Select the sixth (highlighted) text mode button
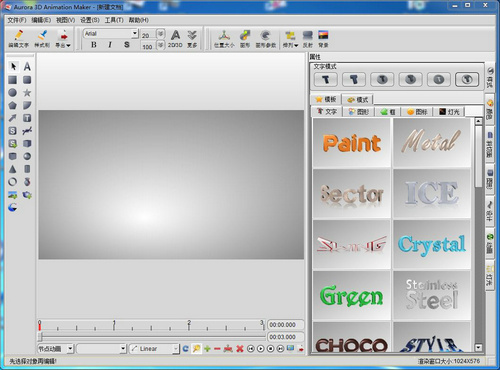The image size is (500, 370). (x=467, y=79)
